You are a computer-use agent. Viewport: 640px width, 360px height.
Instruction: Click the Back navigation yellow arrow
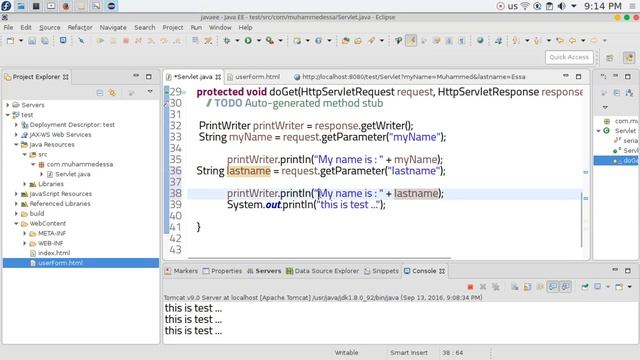[573, 40]
